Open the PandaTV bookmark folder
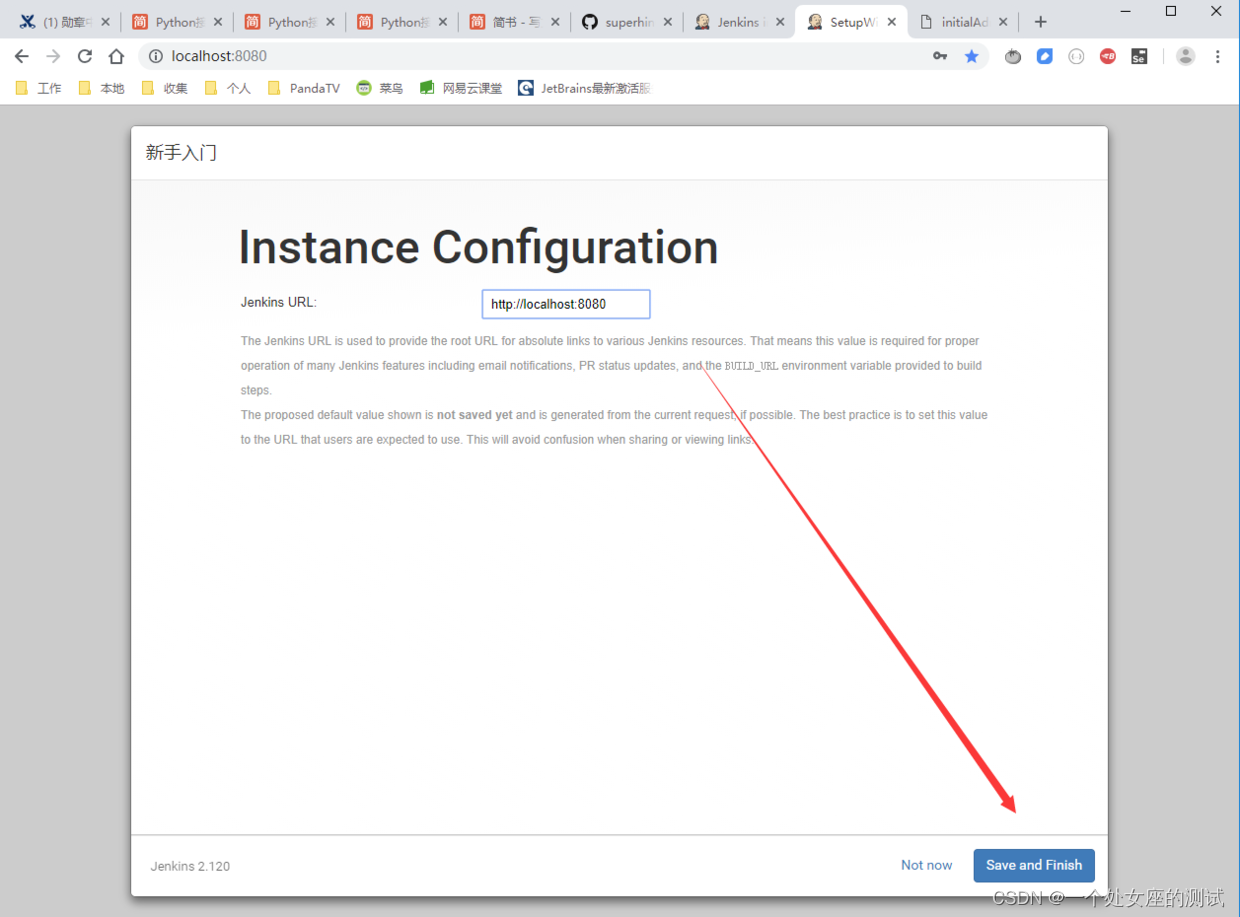The width and height of the screenshot is (1240, 917). pyautogui.click(x=304, y=88)
